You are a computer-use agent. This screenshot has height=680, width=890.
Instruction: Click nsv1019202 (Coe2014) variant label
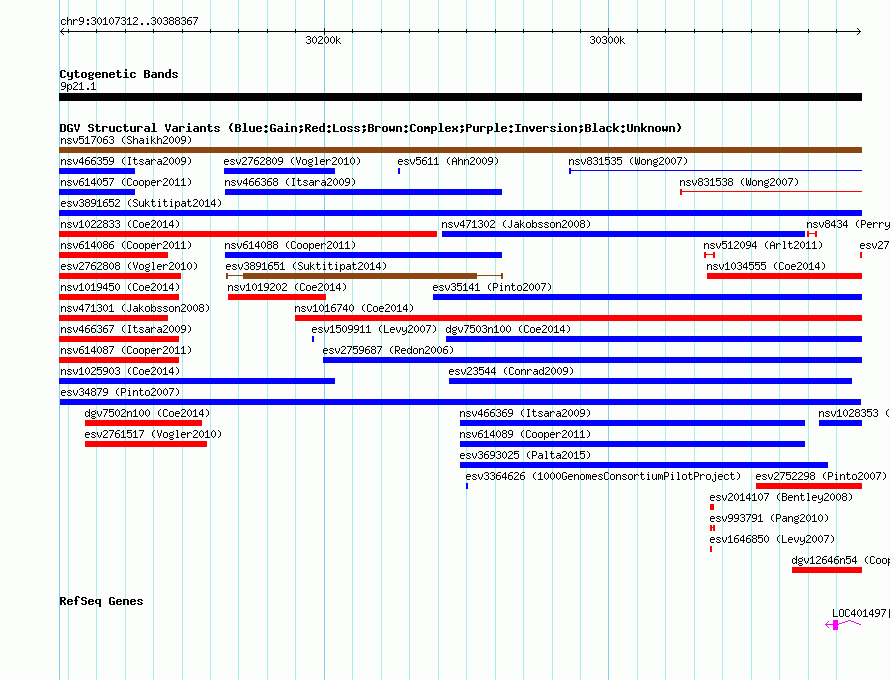pos(287,287)
